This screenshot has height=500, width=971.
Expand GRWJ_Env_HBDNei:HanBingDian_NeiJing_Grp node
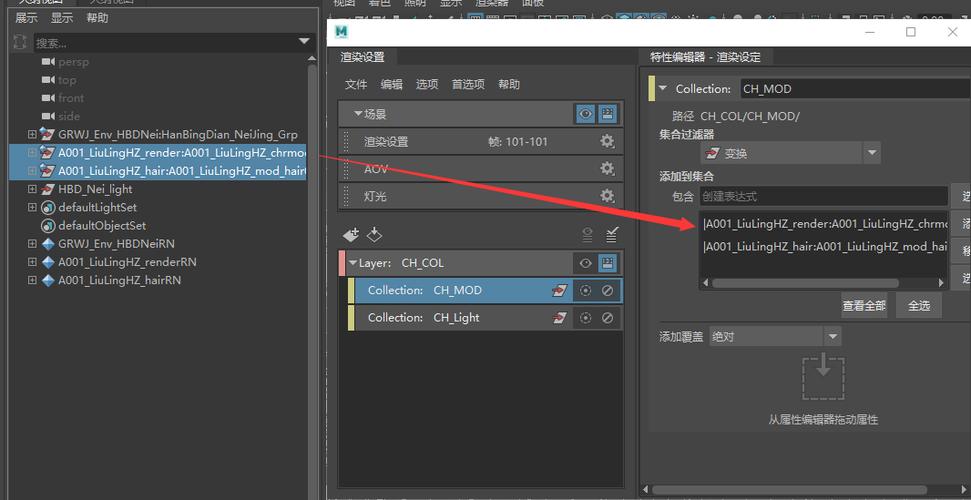pos(32,134)
